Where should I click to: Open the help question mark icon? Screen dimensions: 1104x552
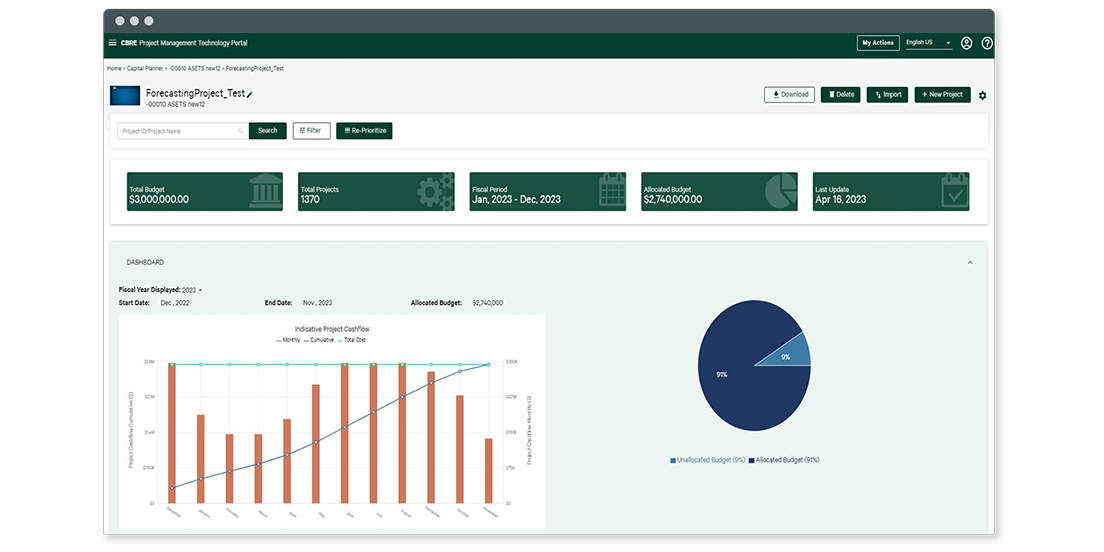click(987, 43)
